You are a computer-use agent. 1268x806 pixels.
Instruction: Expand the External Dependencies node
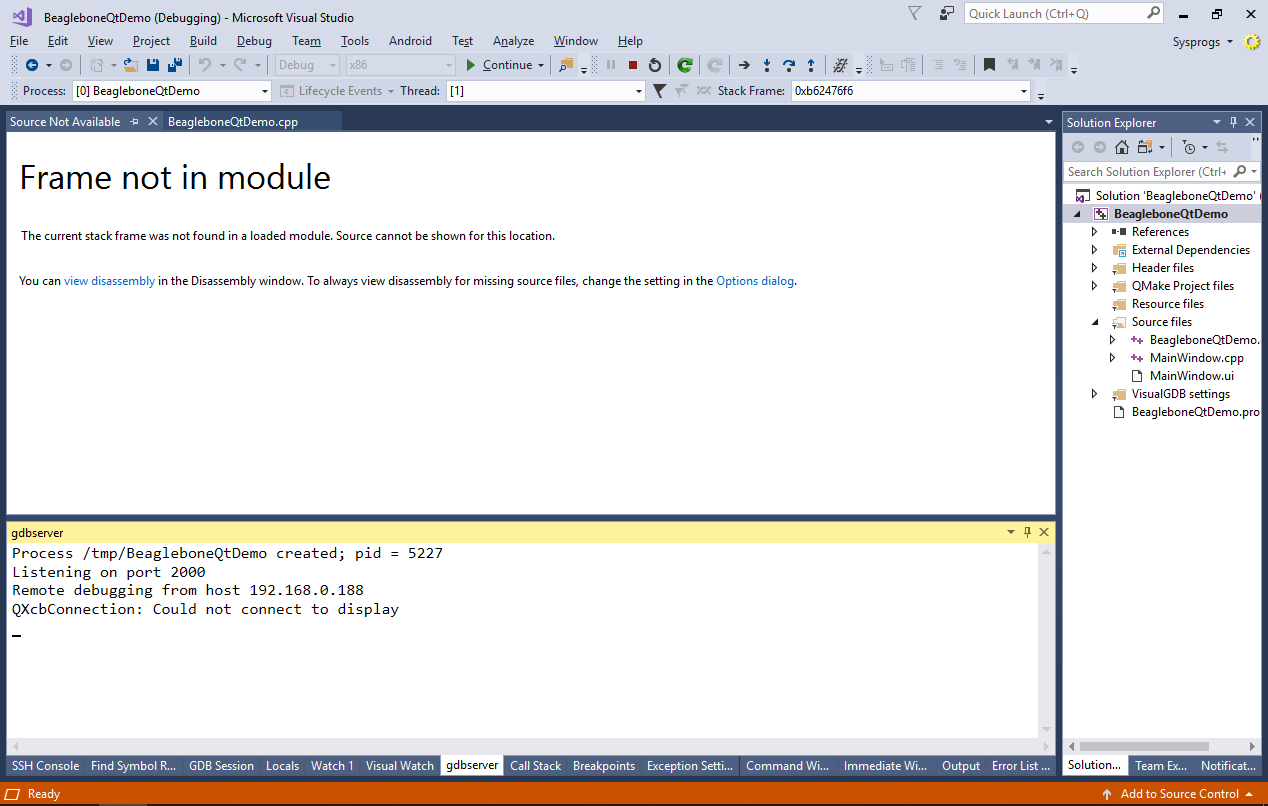(x=1095, y=250)
